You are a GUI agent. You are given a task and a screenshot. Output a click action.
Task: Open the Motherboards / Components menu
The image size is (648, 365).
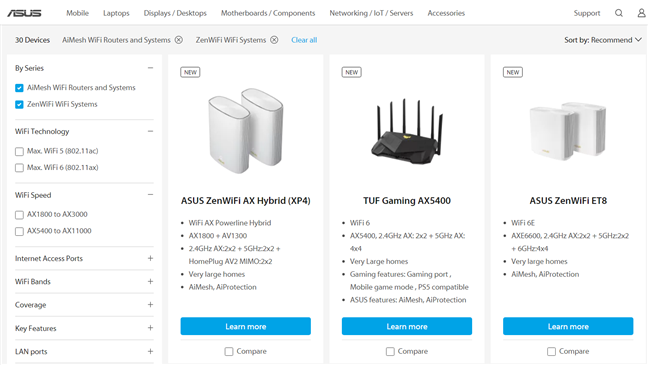268,13
